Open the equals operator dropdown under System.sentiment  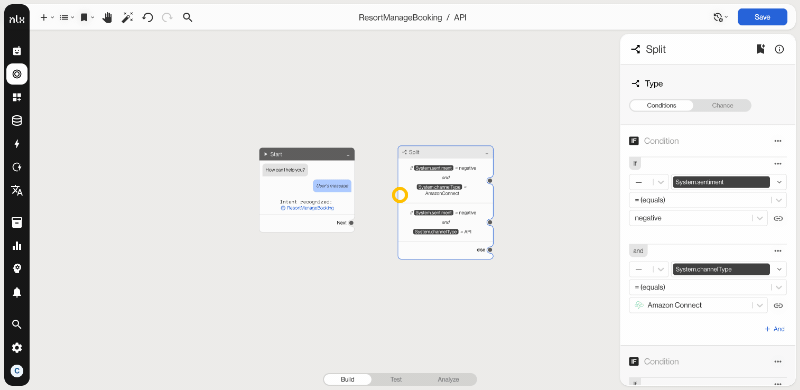708,200
